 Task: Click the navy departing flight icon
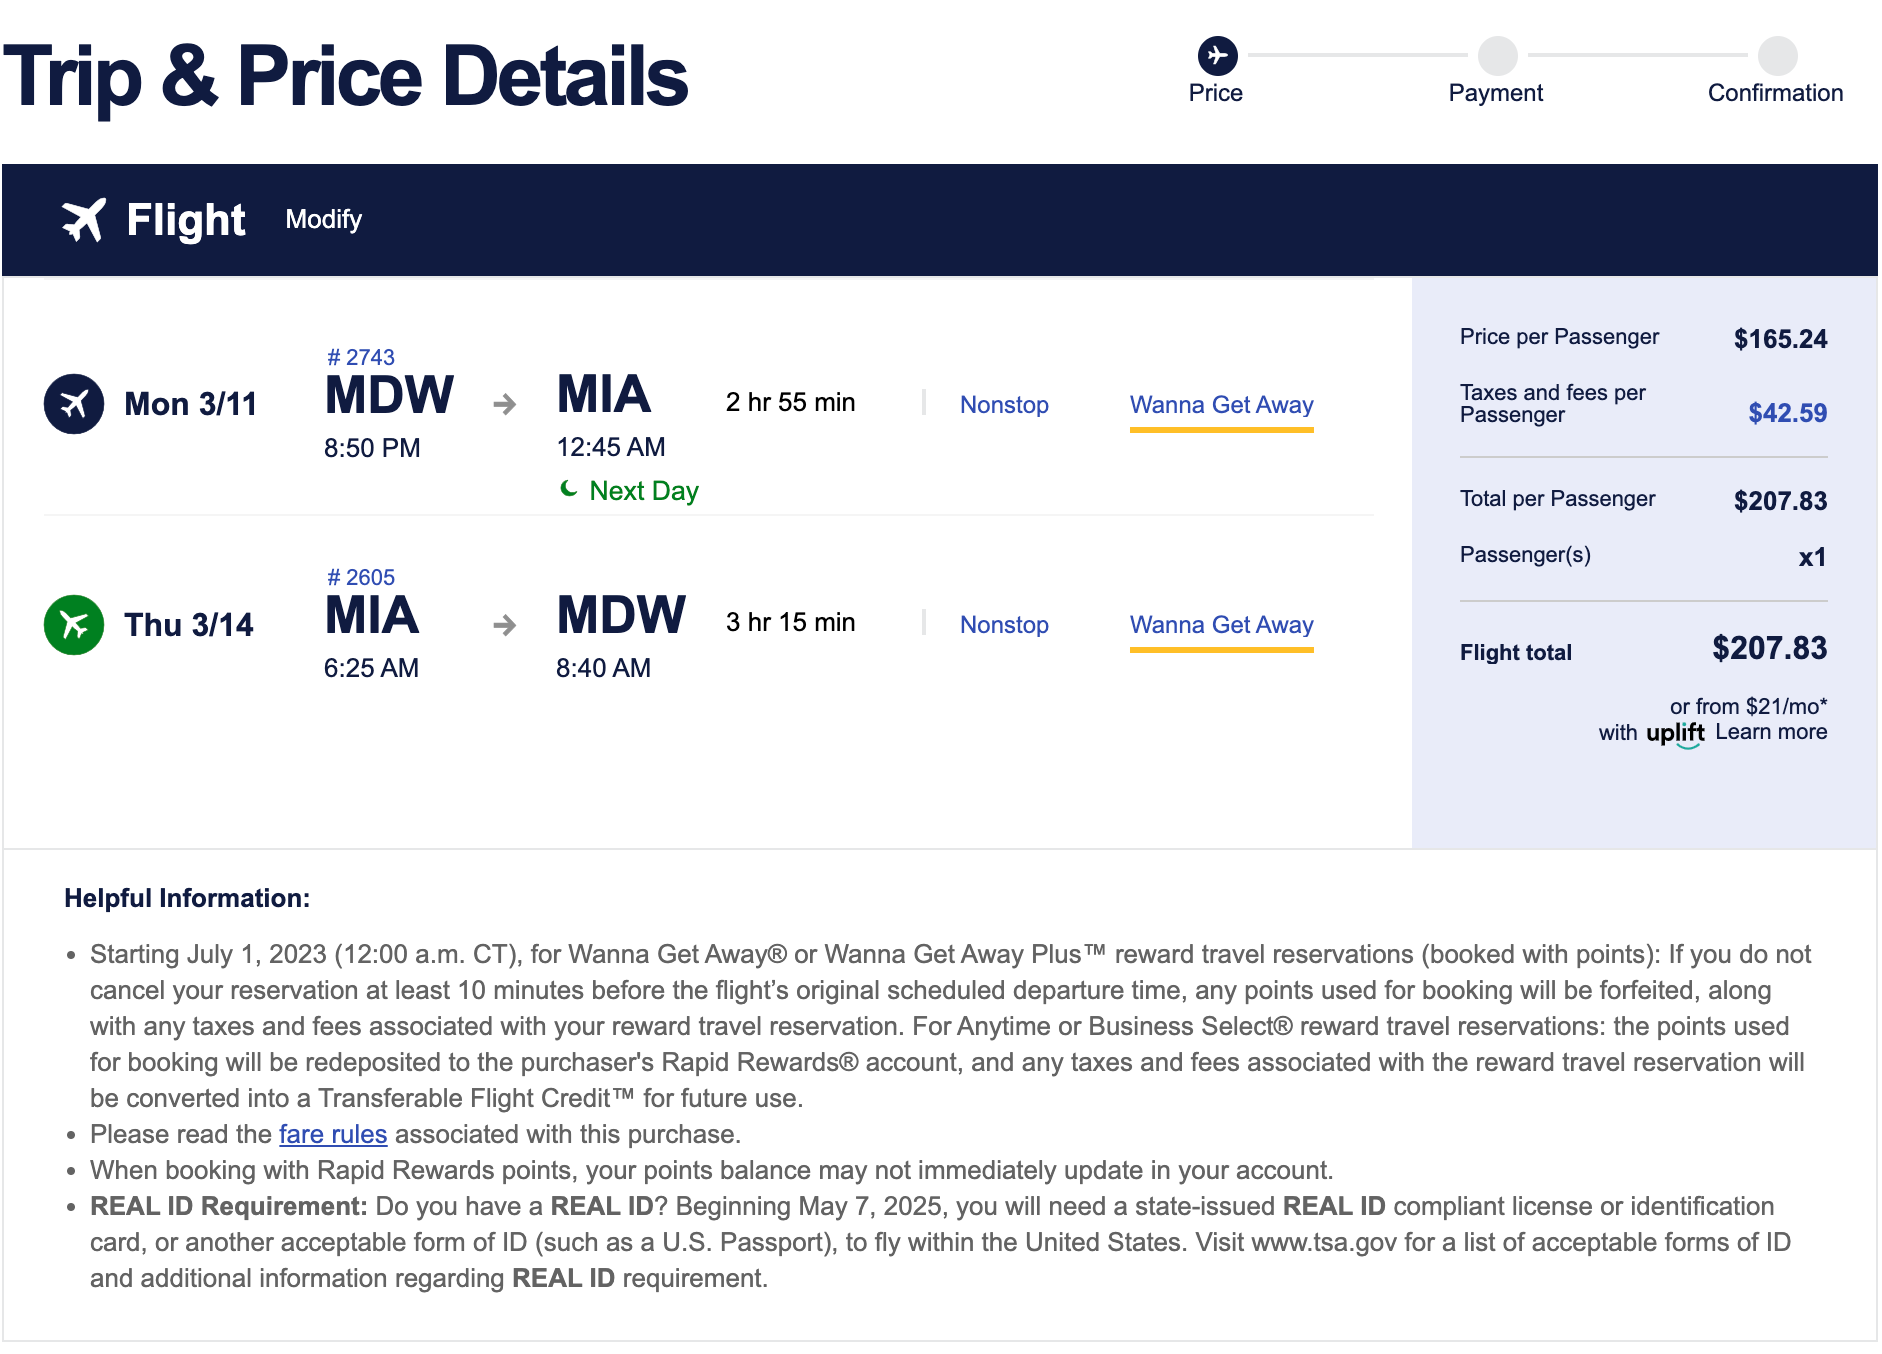coord(74,404)
